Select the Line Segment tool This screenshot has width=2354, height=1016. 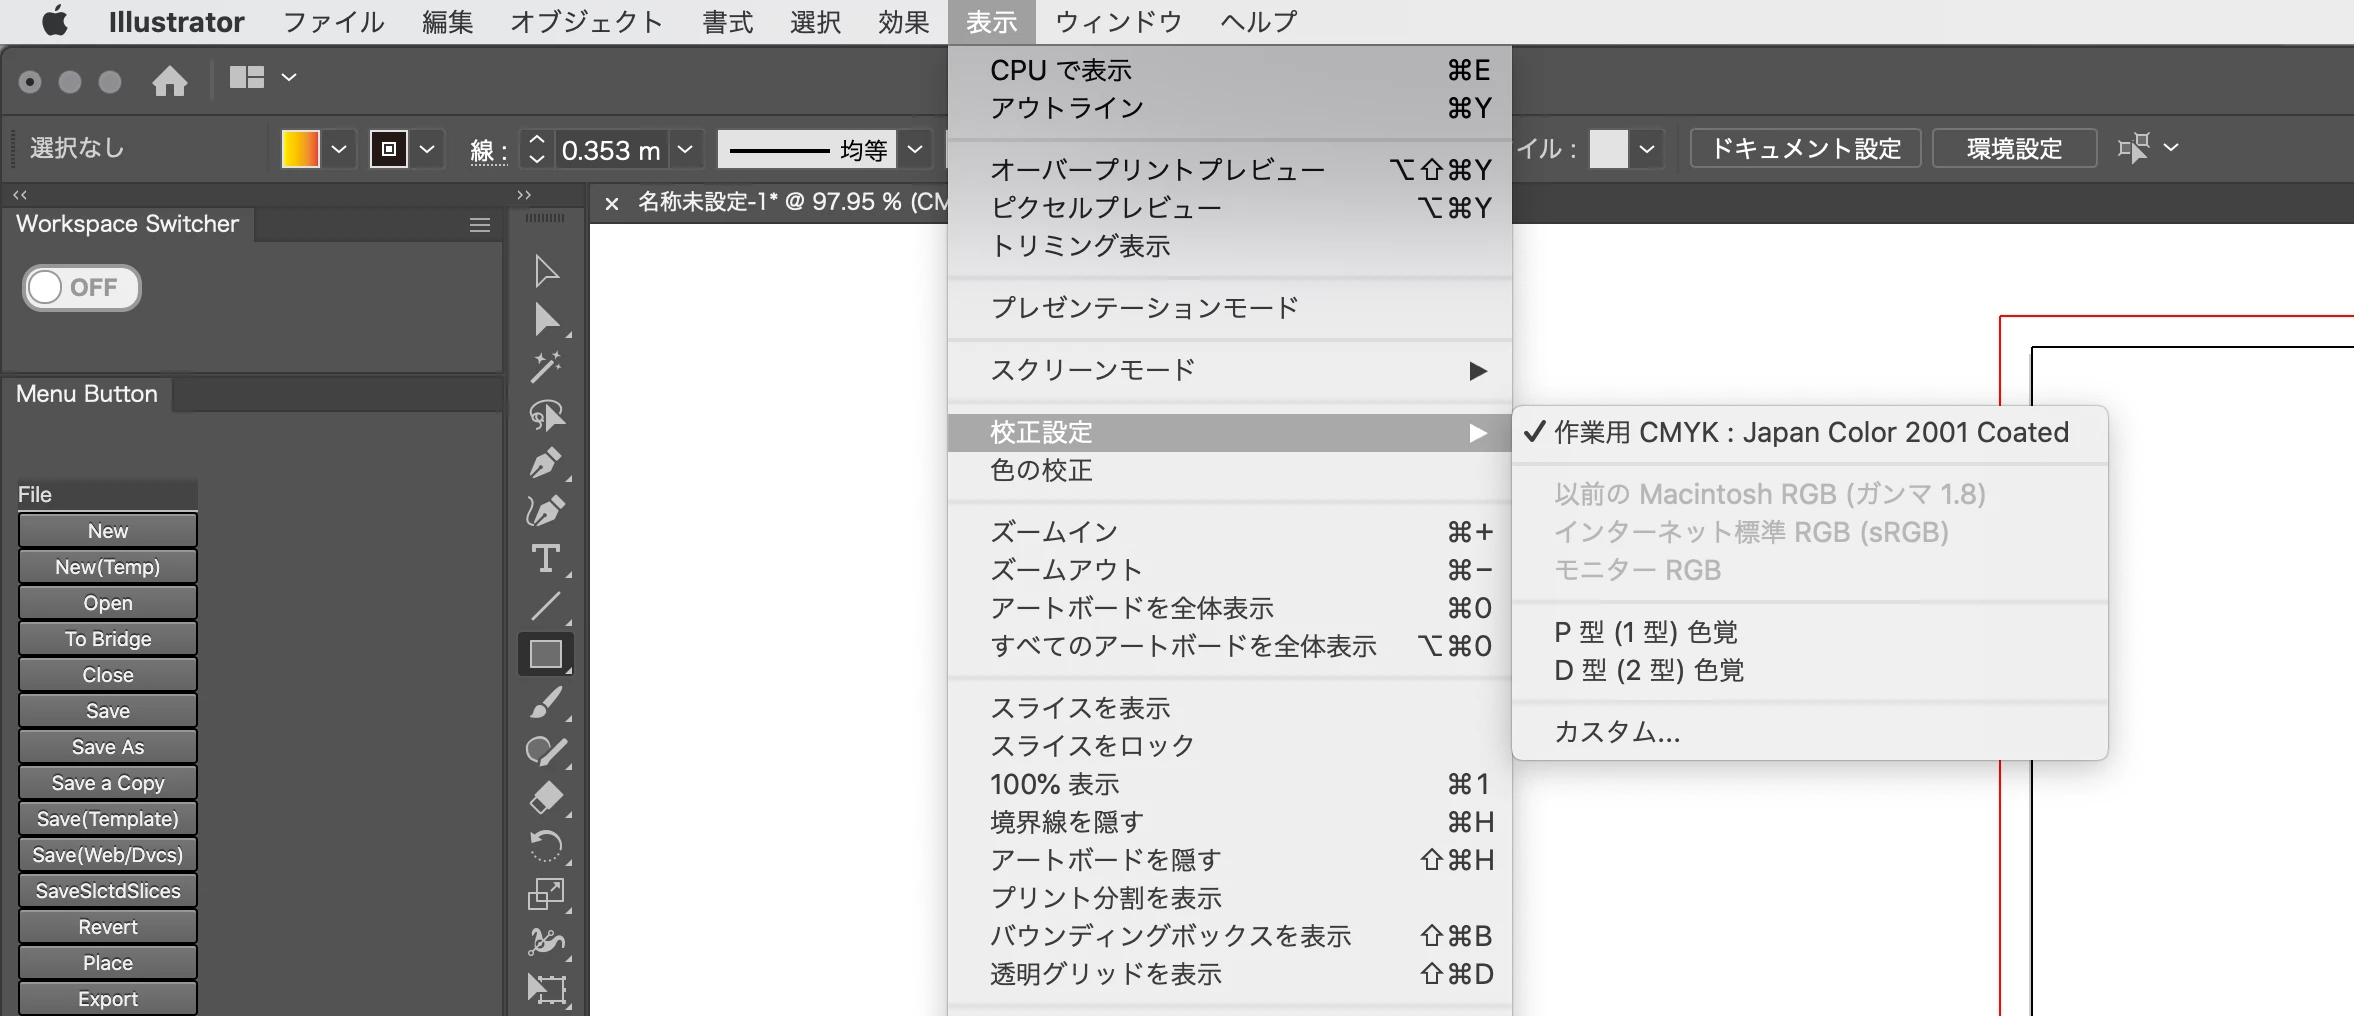coord(546,606)
